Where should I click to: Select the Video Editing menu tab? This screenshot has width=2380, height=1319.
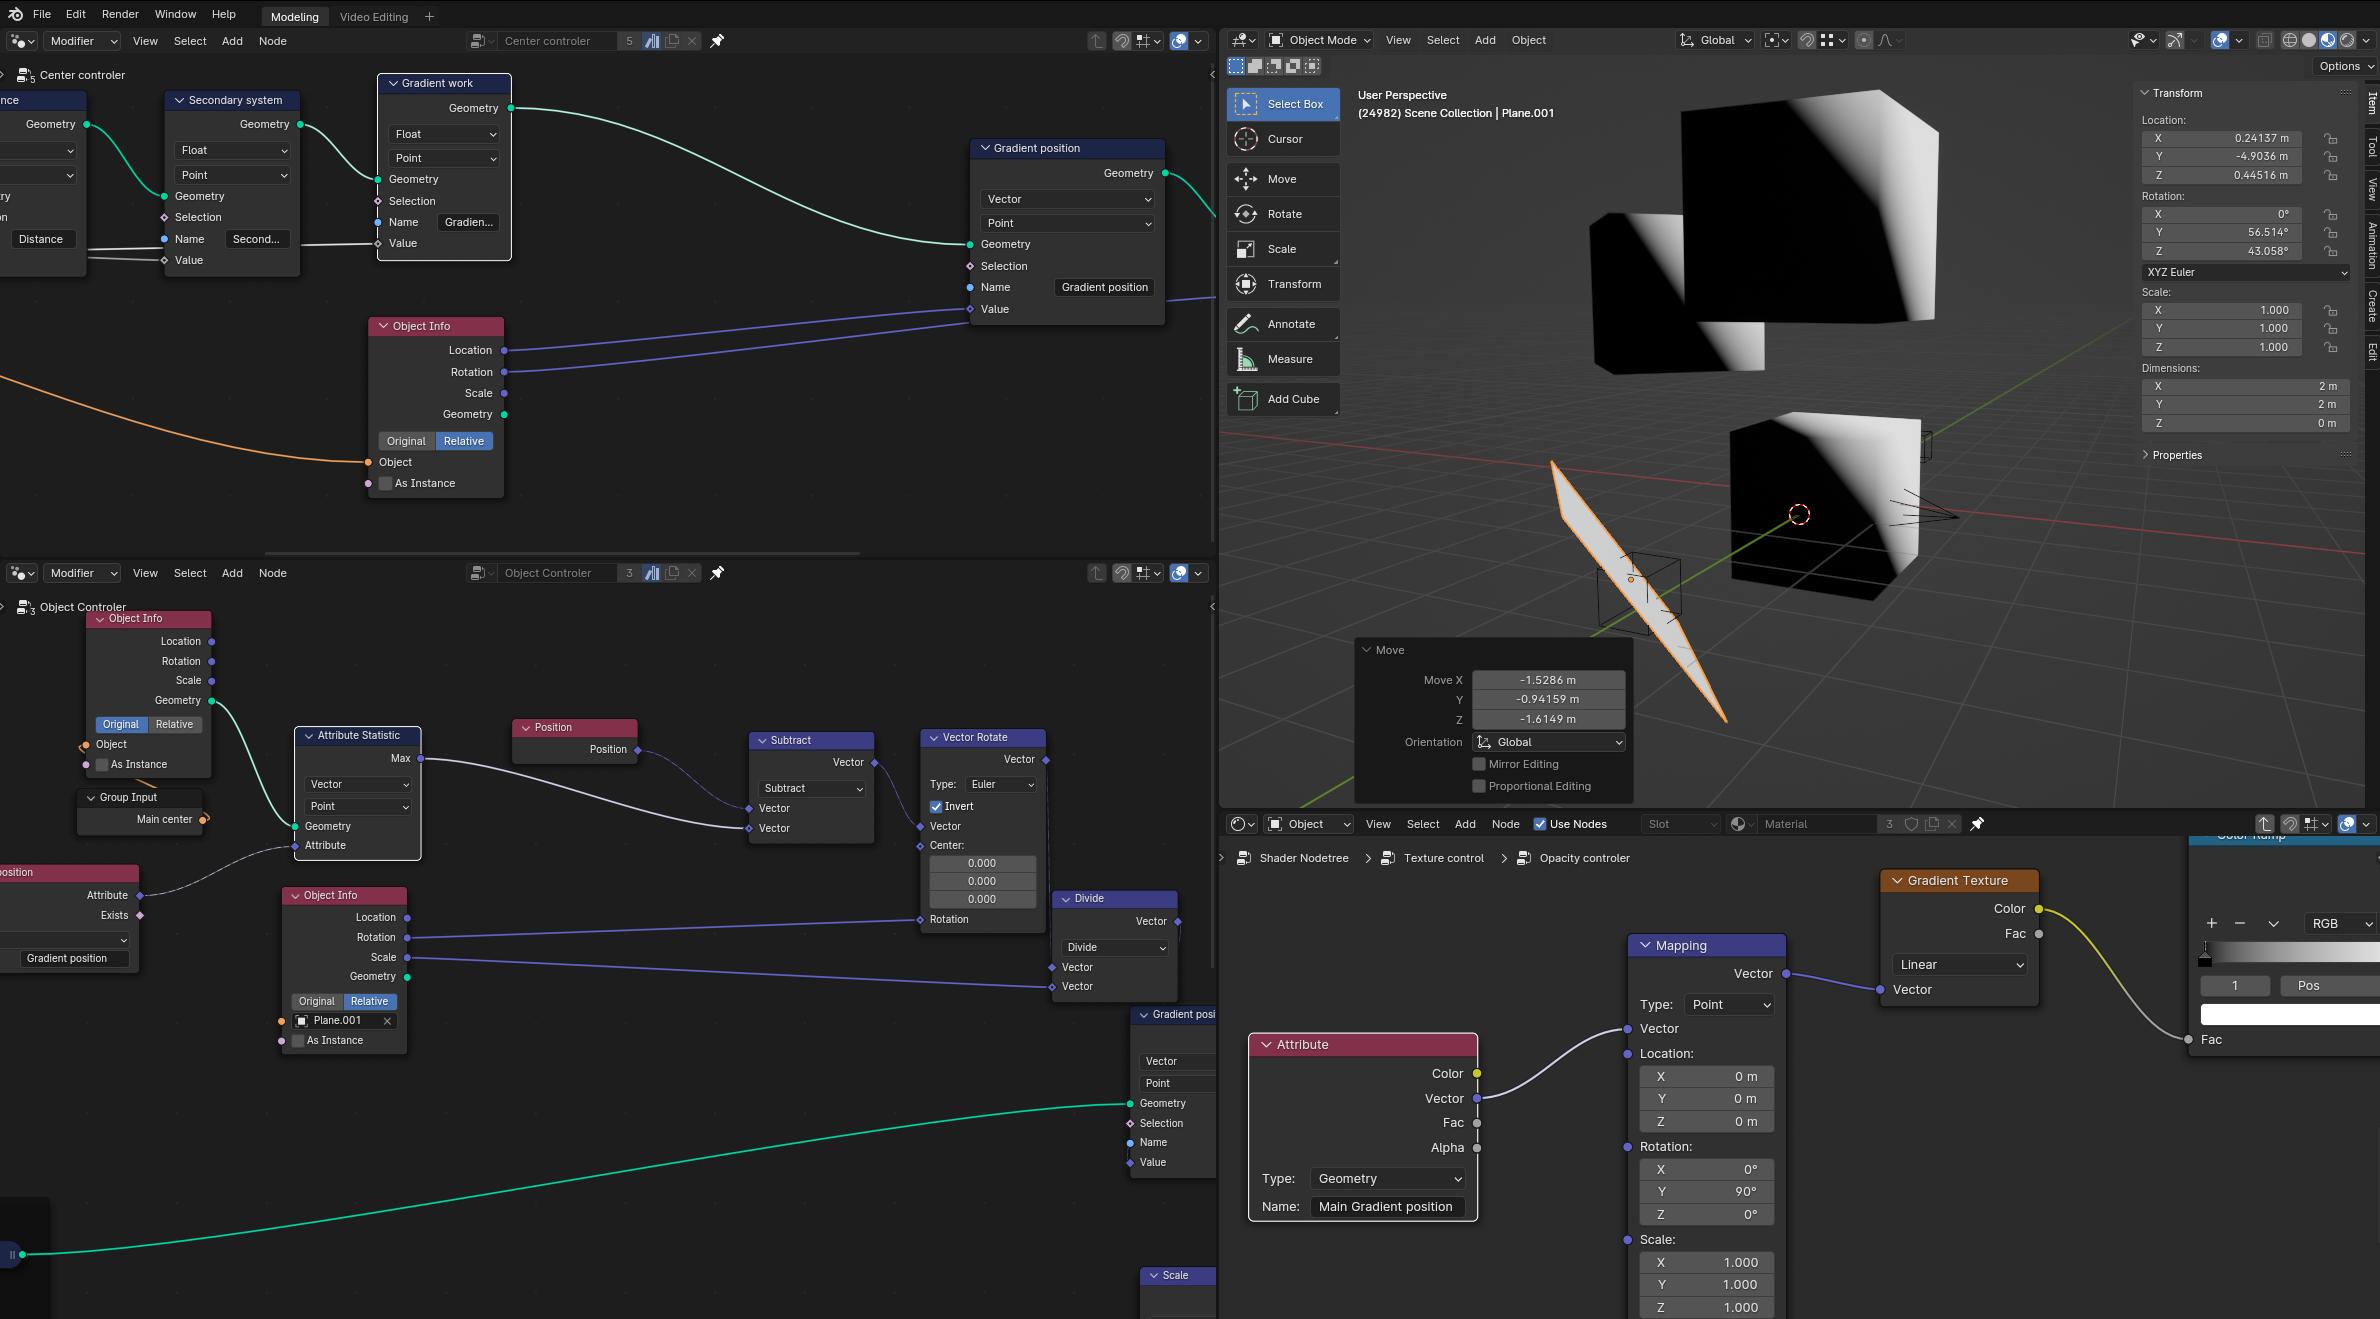372,15
